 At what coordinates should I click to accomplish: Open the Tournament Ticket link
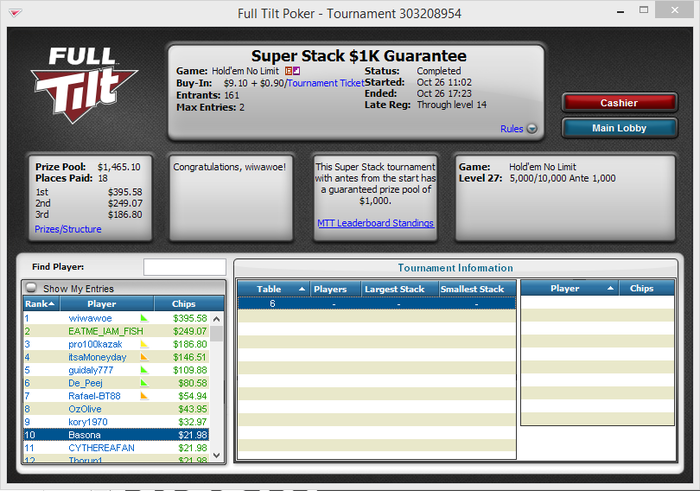(x=326, y=83)
